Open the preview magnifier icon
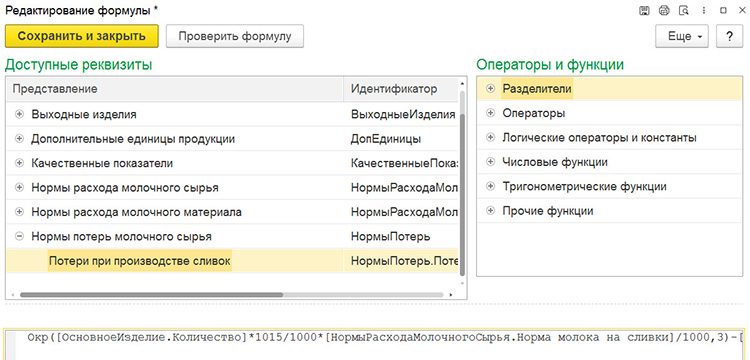The width and height of the screenshot is (750, 360). (x=684, y=11)
